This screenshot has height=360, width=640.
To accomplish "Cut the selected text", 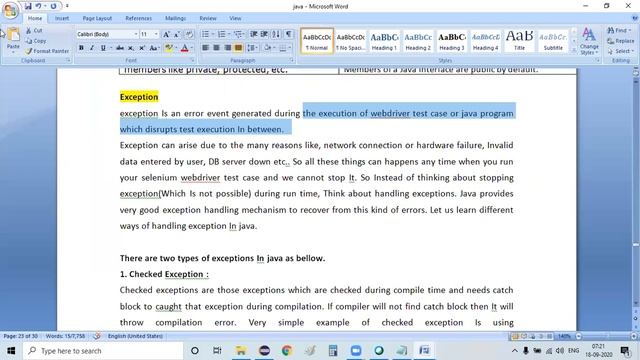I will [34, 31].
